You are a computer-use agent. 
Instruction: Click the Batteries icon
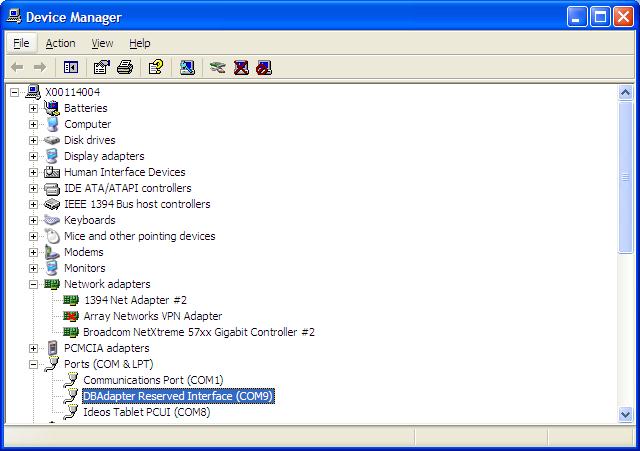pos(52,108)
